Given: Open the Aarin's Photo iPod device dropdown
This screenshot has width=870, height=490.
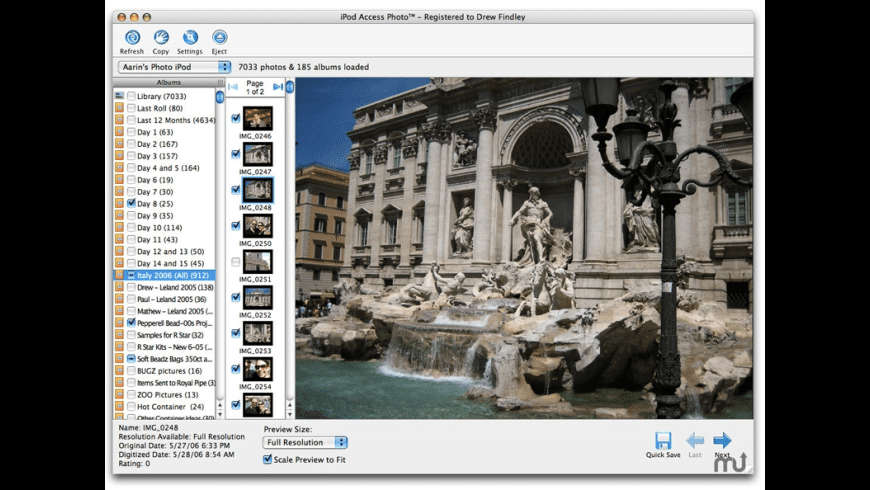Looking at the screenshot, I should coord(174,67).
